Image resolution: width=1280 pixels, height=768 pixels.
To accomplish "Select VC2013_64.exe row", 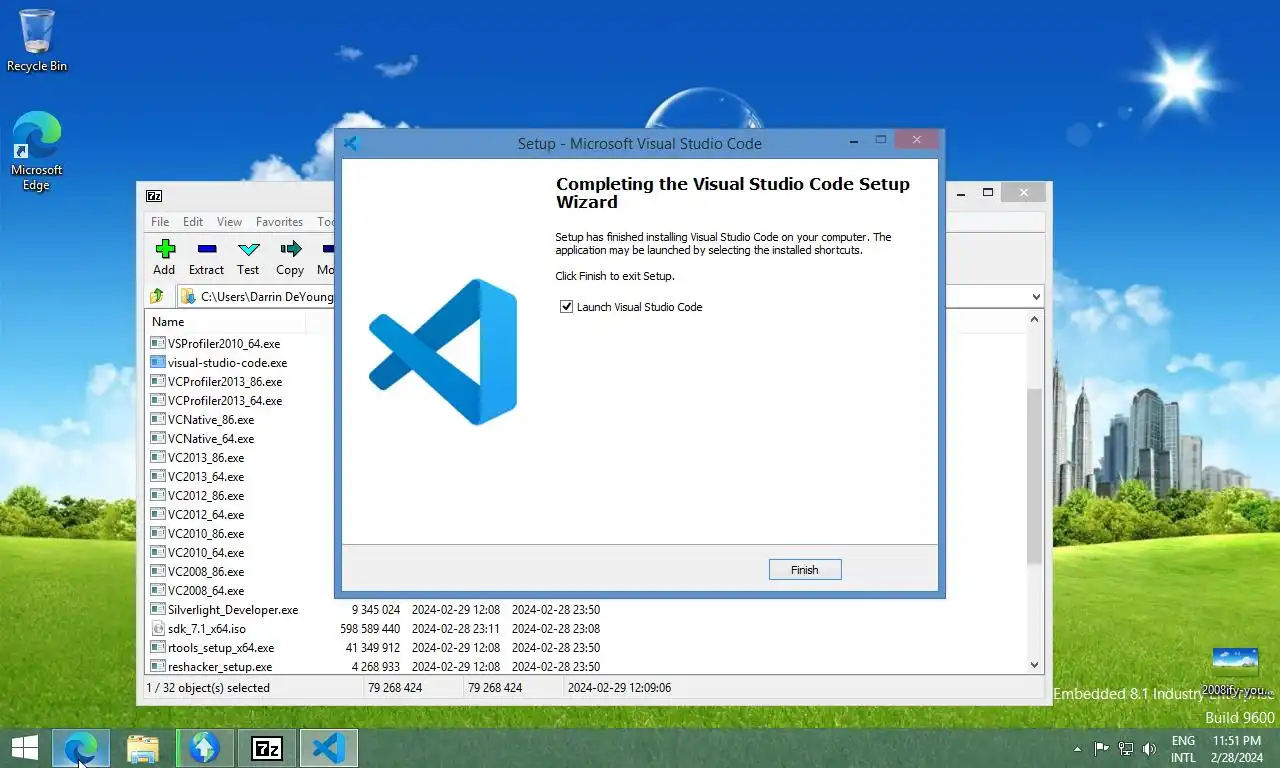I will (x=206, y=477).
